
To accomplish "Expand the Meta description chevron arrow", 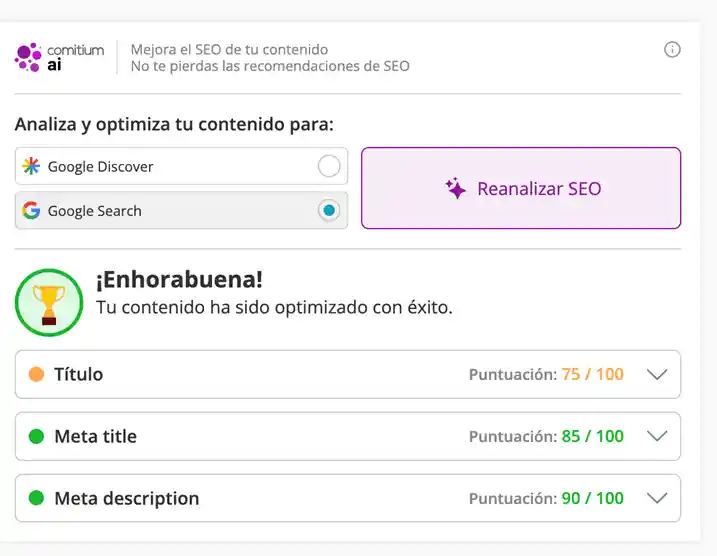I will point(656,498).
